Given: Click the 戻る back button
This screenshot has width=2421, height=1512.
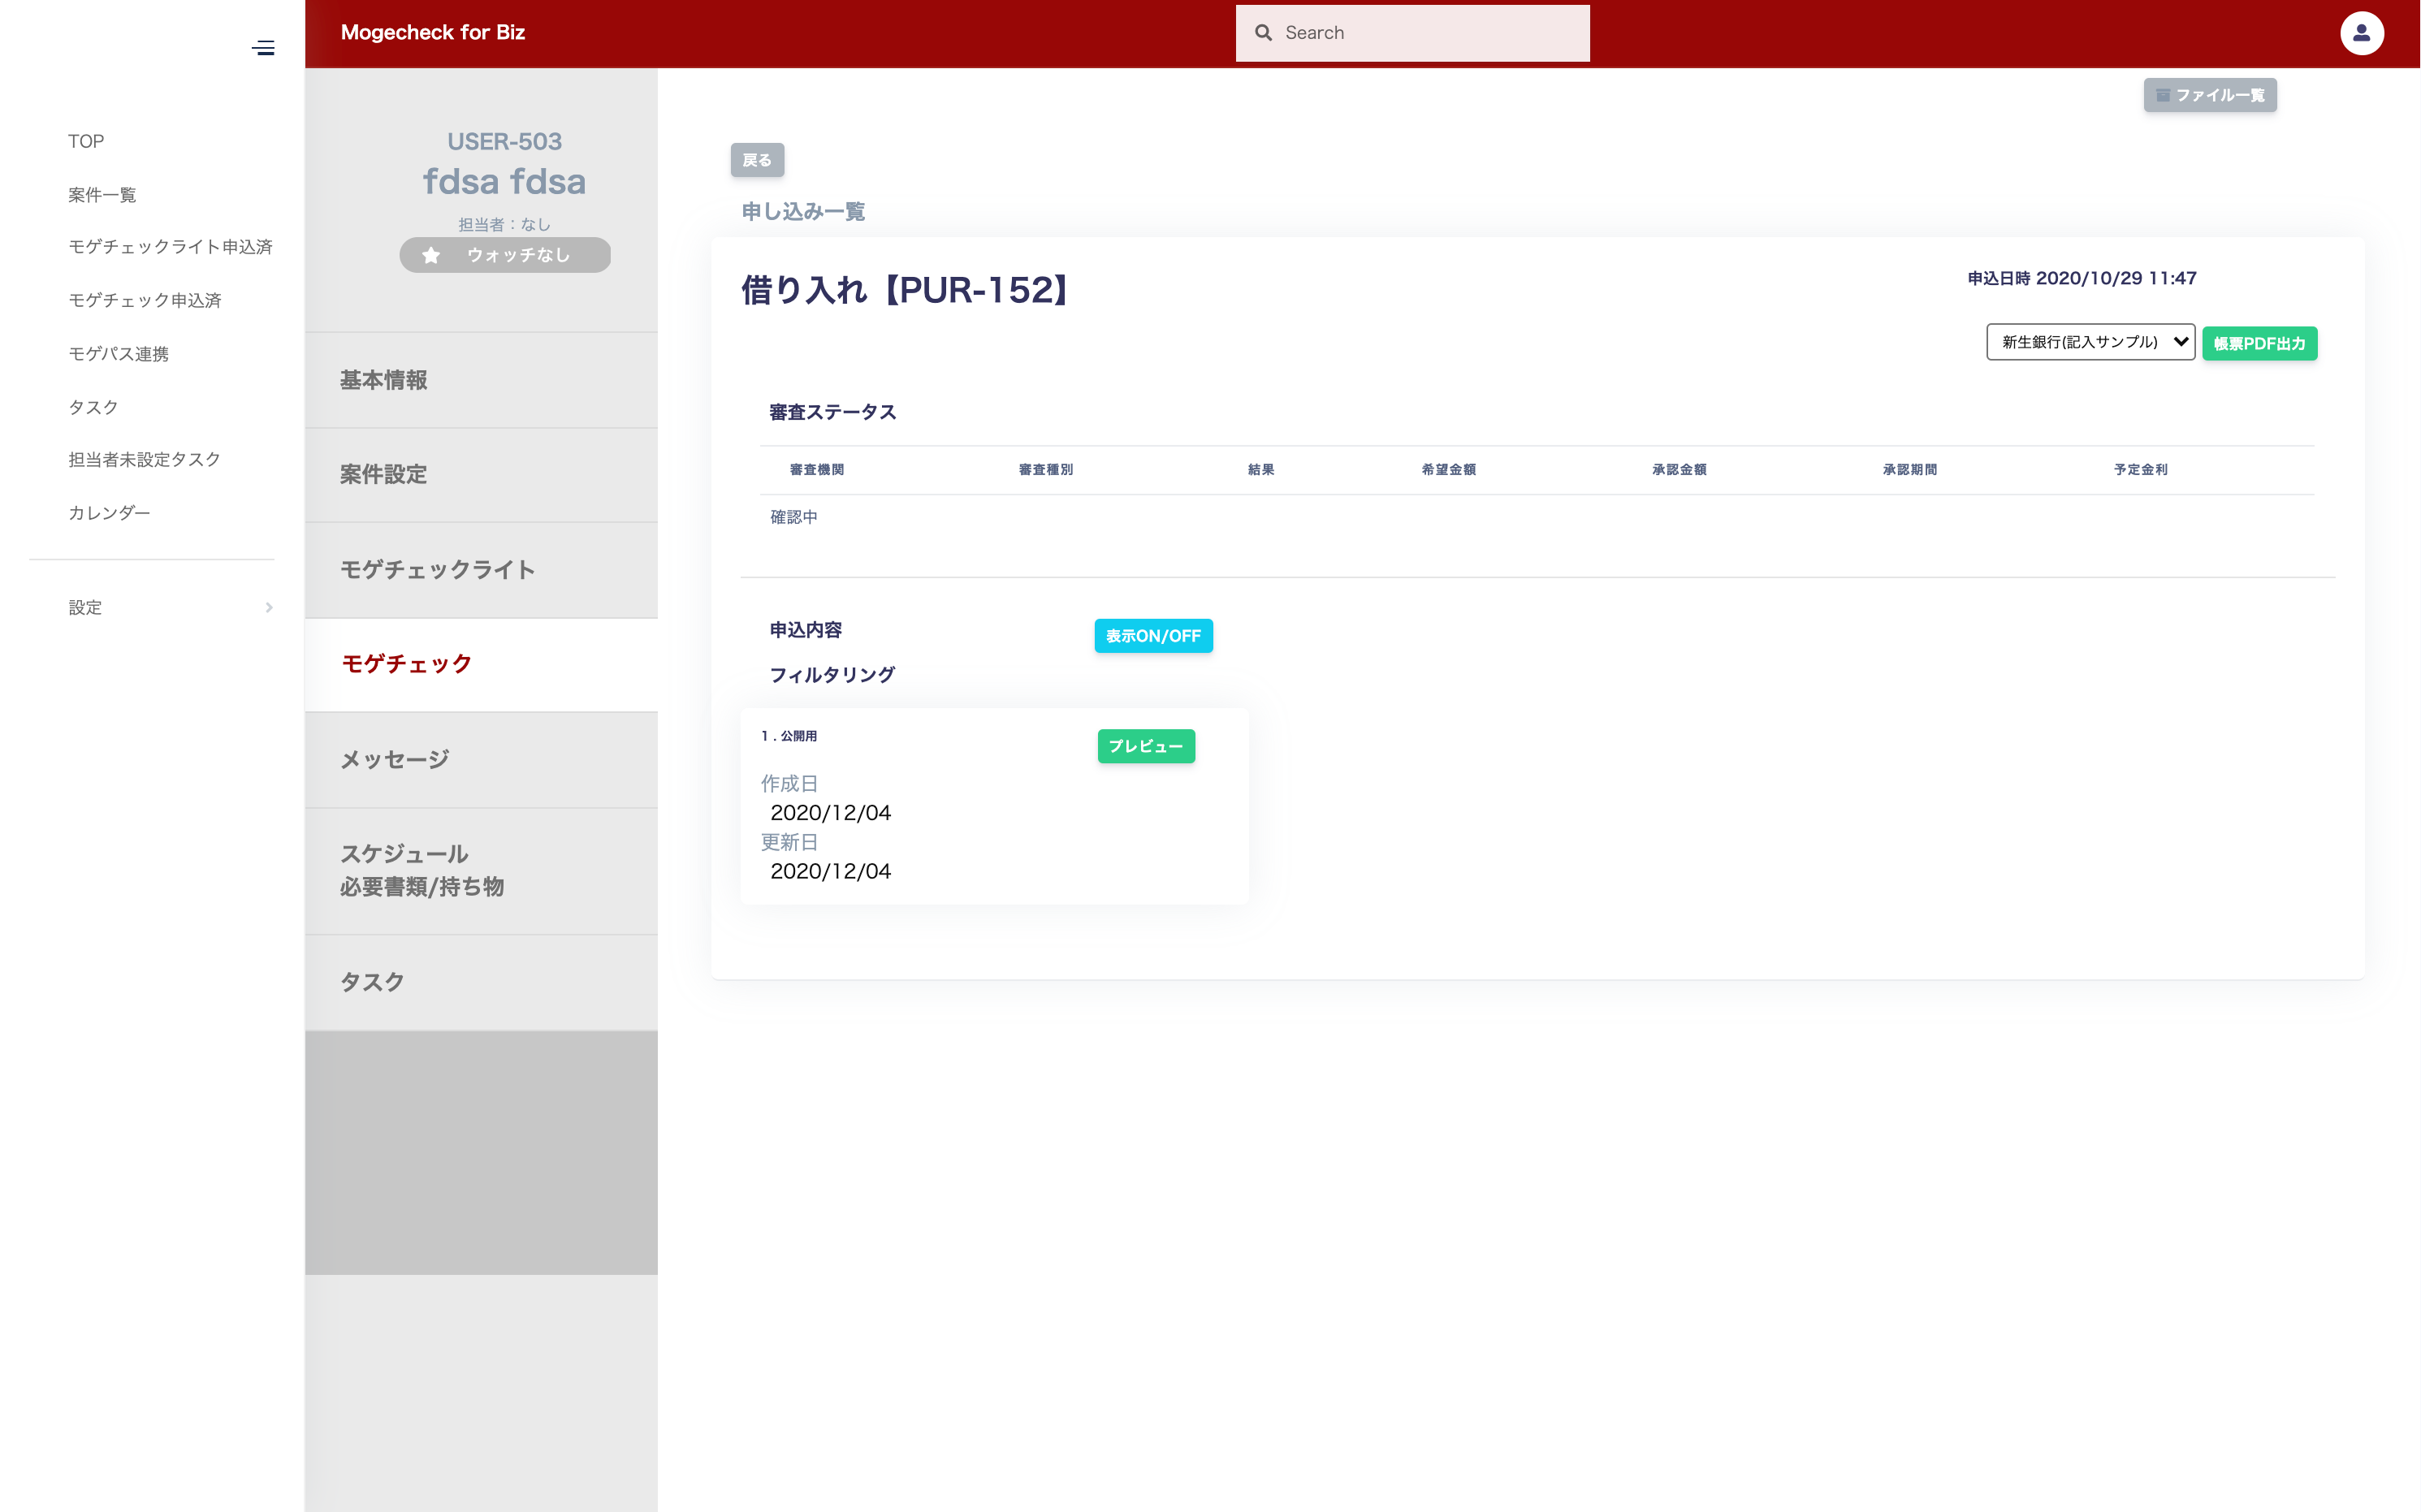Looking at the screenshot, I should tap(756, 160).
